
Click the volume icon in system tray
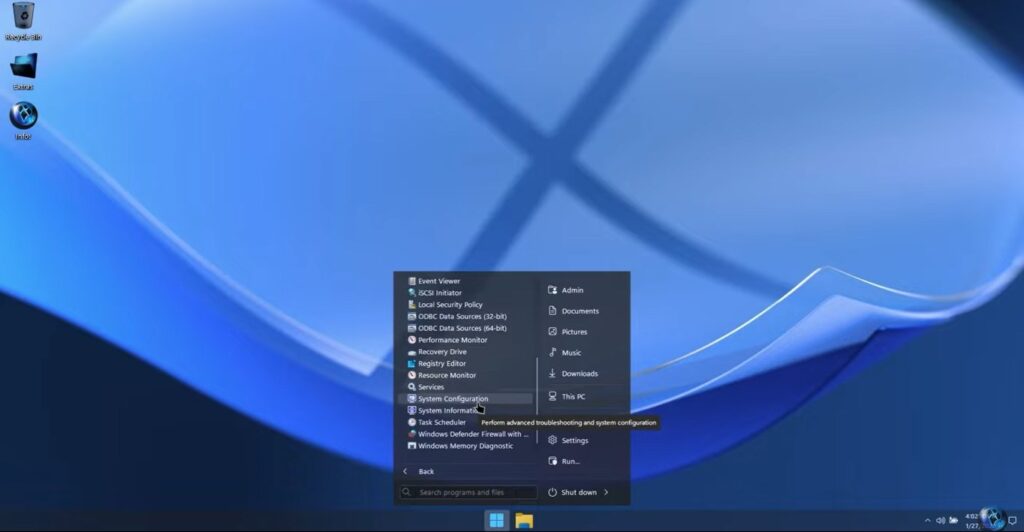pyautogui.click(x=940, y=520)
